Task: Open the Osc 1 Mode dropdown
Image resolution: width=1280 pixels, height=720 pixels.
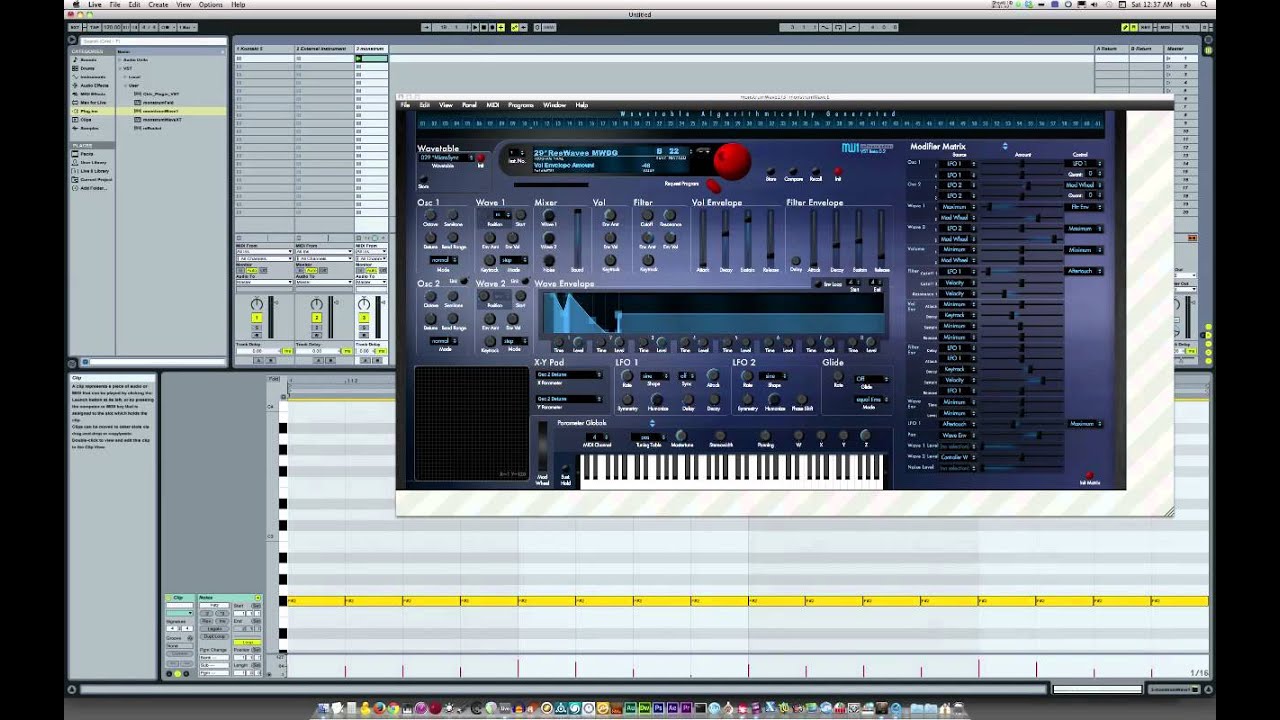Action: pos(443,260)
